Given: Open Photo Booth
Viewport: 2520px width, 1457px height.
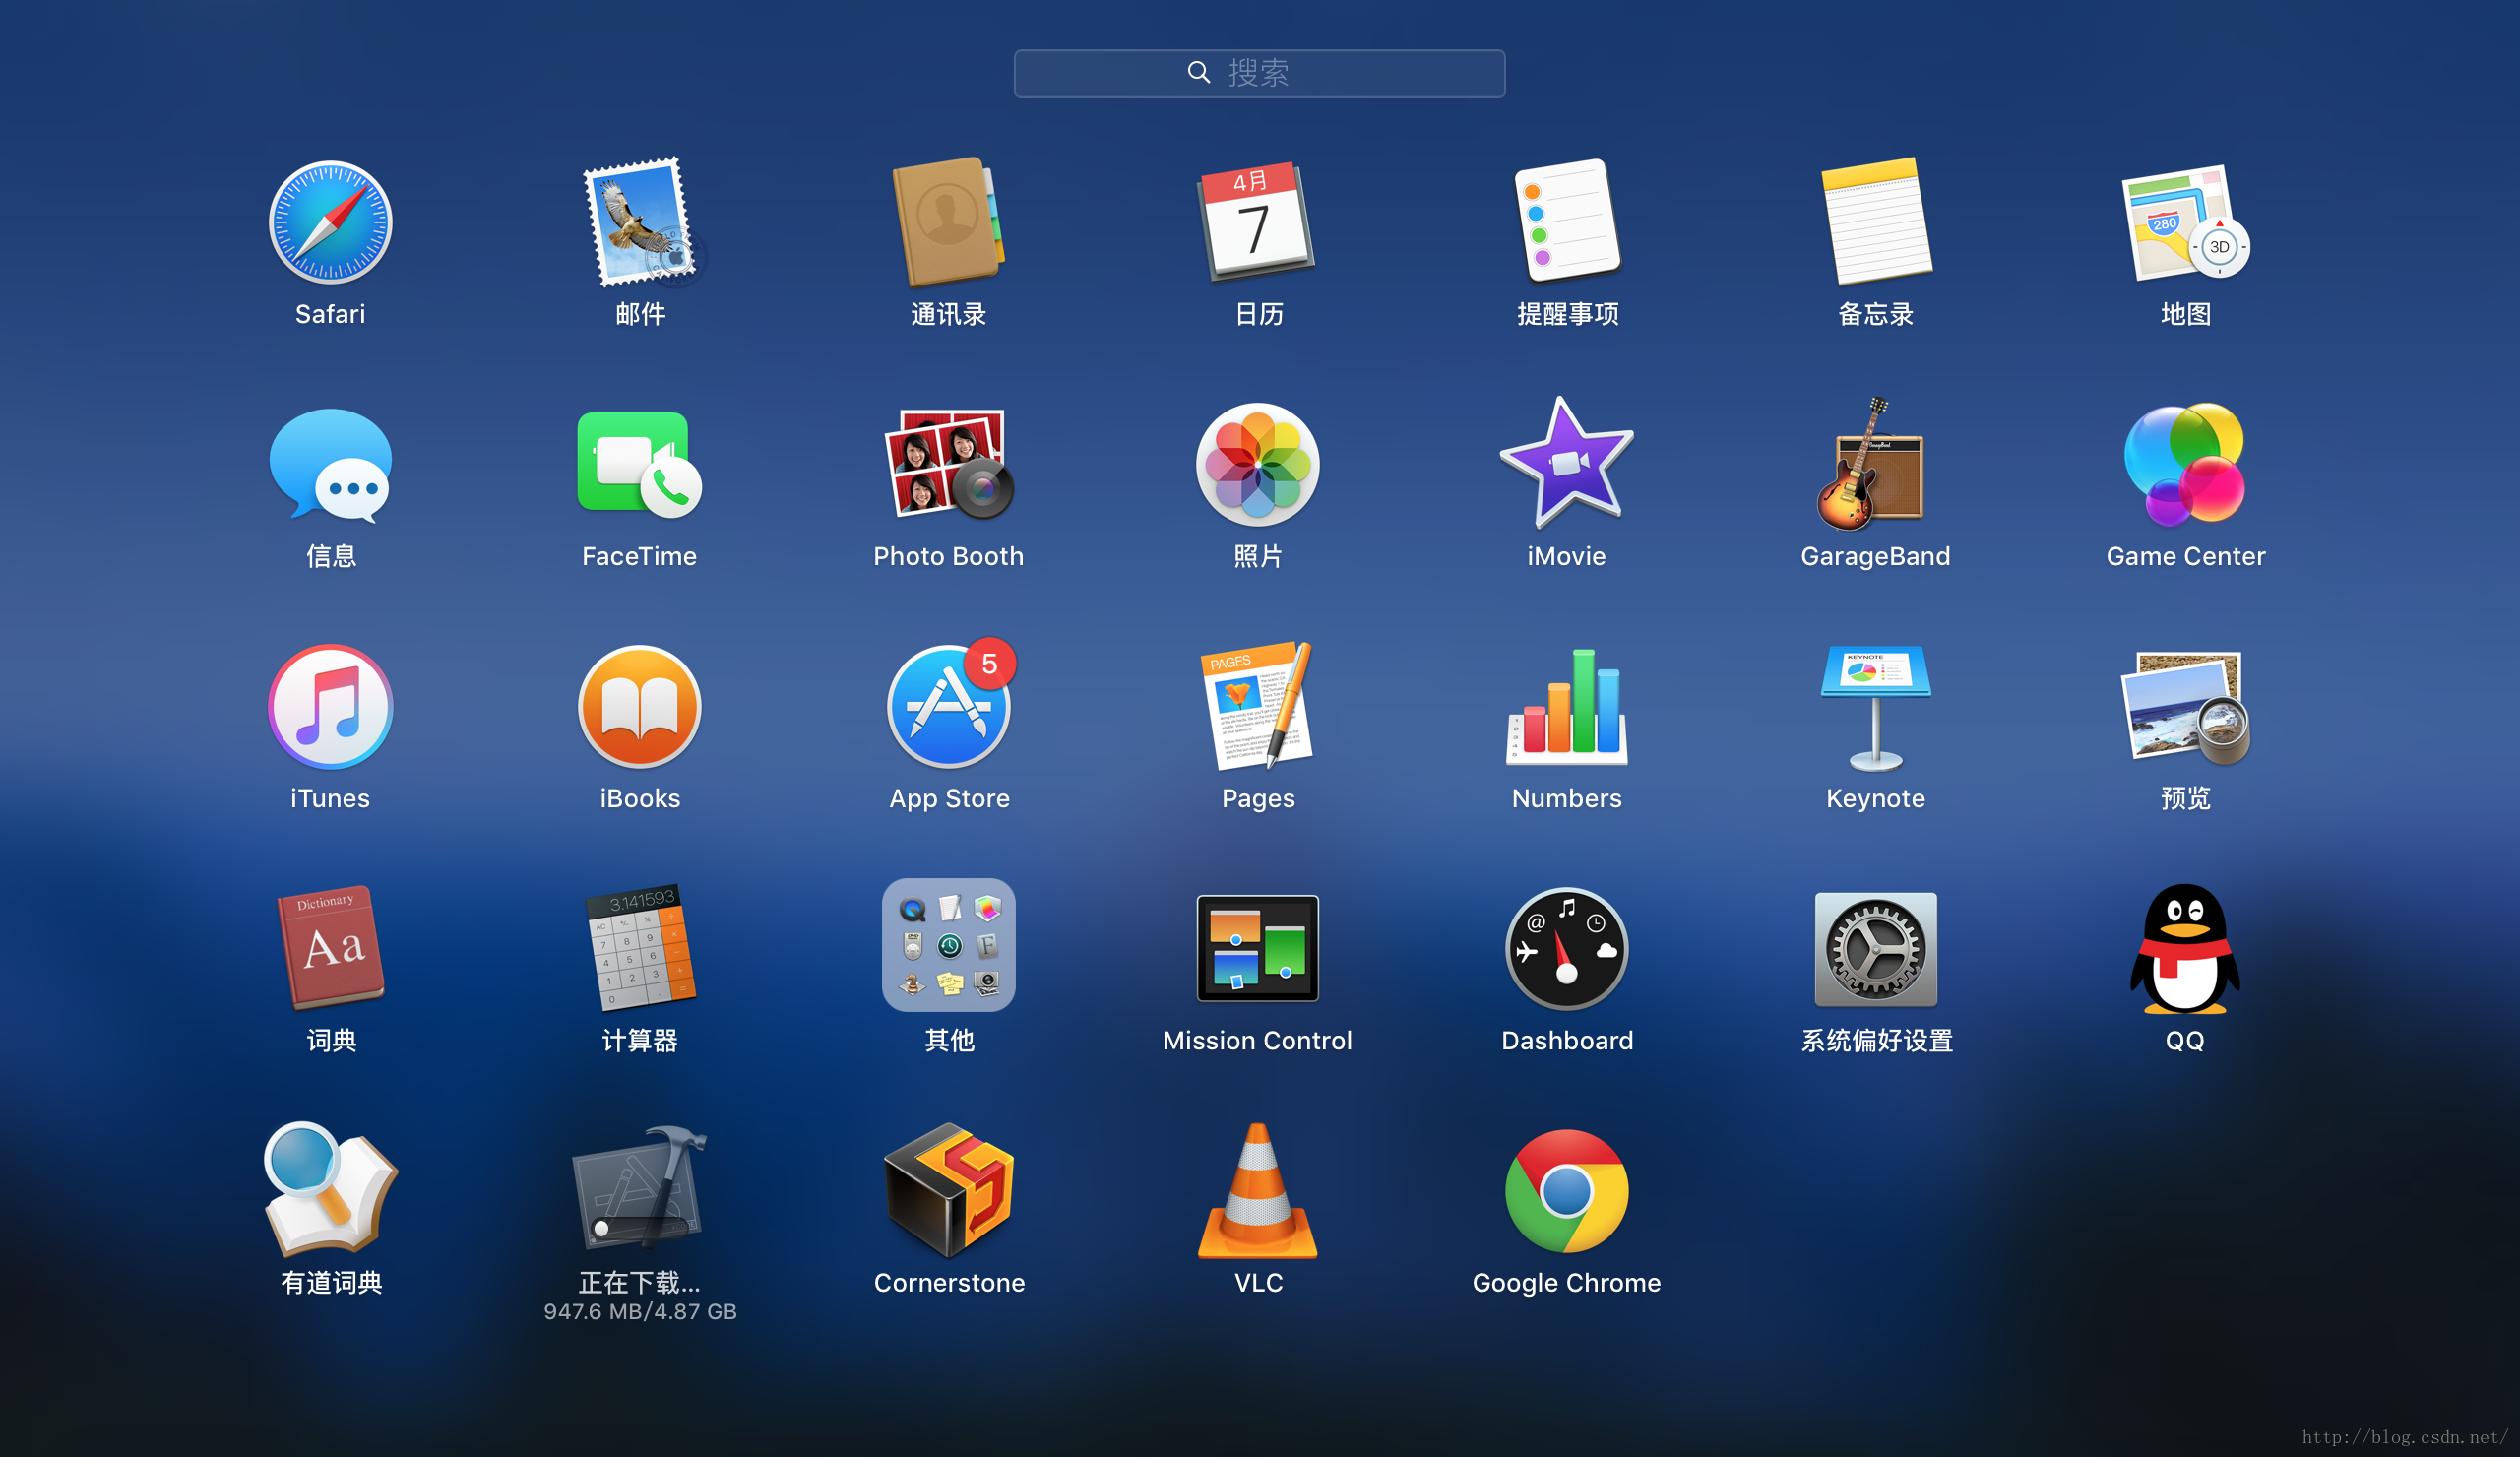Looking at the screenshot, I should coord(949,465).
